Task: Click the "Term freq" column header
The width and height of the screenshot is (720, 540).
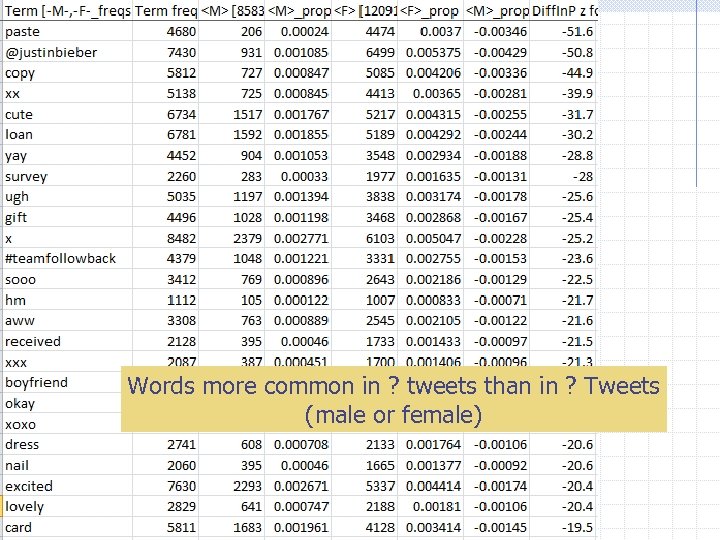Action: (x=166, y=10)
